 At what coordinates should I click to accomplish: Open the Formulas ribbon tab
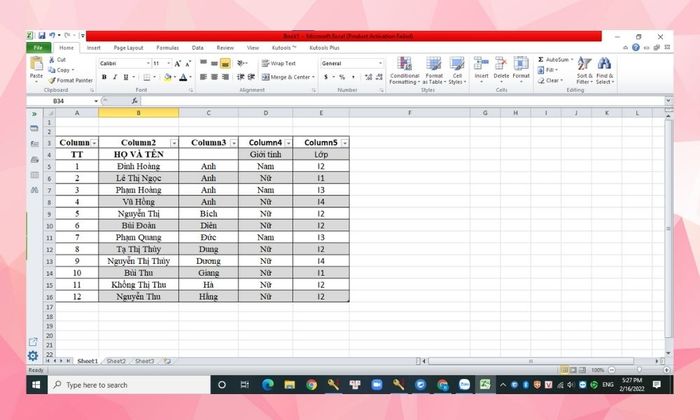tap(167, 47)
